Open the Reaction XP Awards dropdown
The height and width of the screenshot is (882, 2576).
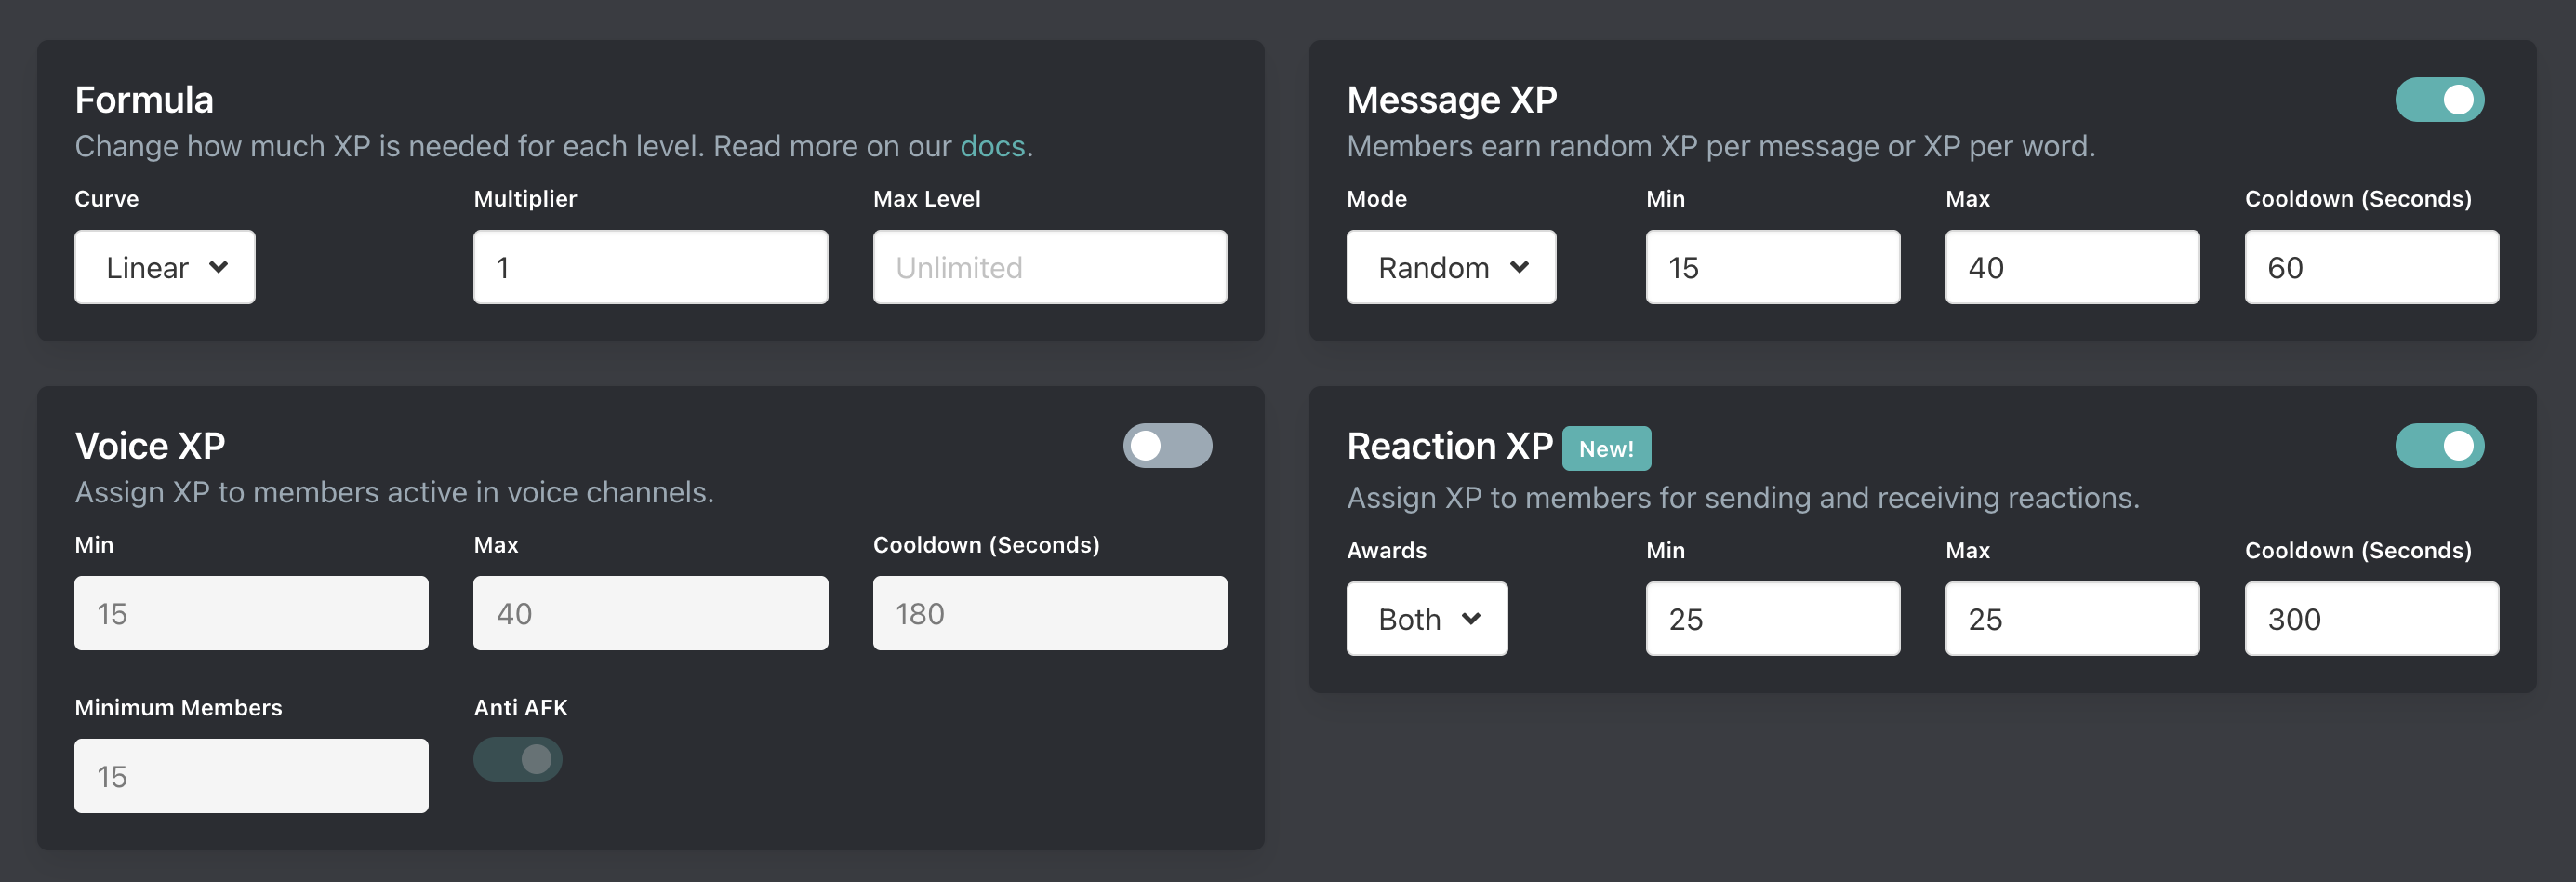pyautogui.click(x=1427, y=618)
